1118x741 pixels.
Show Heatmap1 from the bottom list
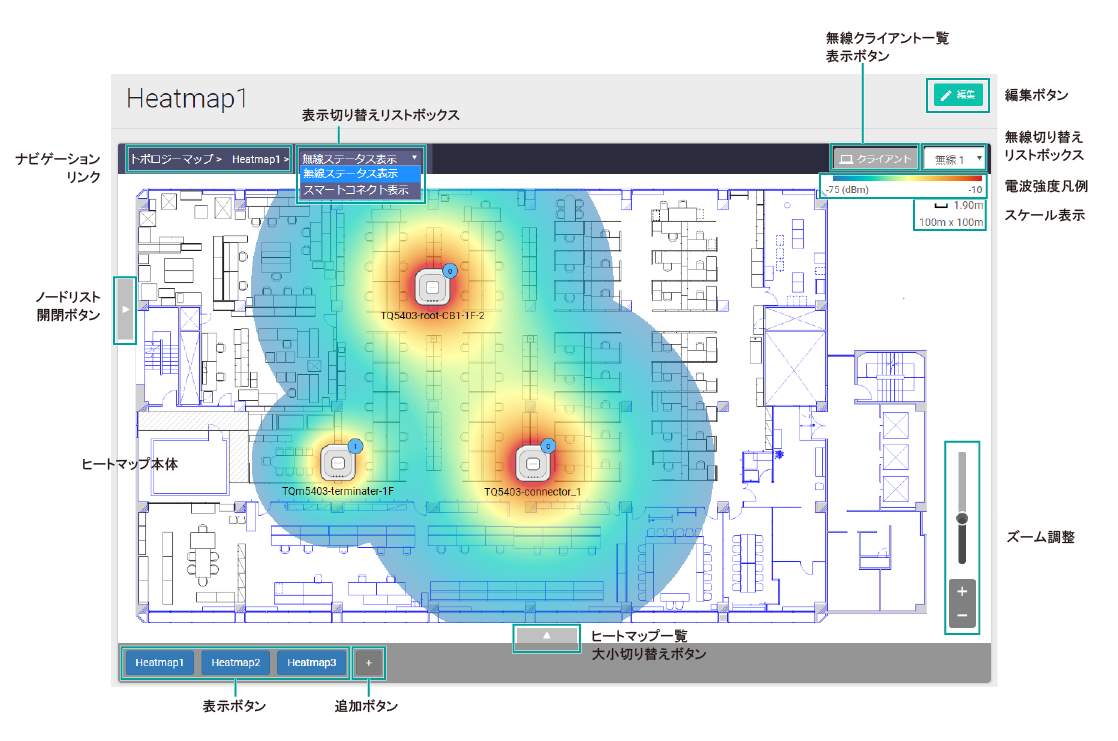coord(159,663)
